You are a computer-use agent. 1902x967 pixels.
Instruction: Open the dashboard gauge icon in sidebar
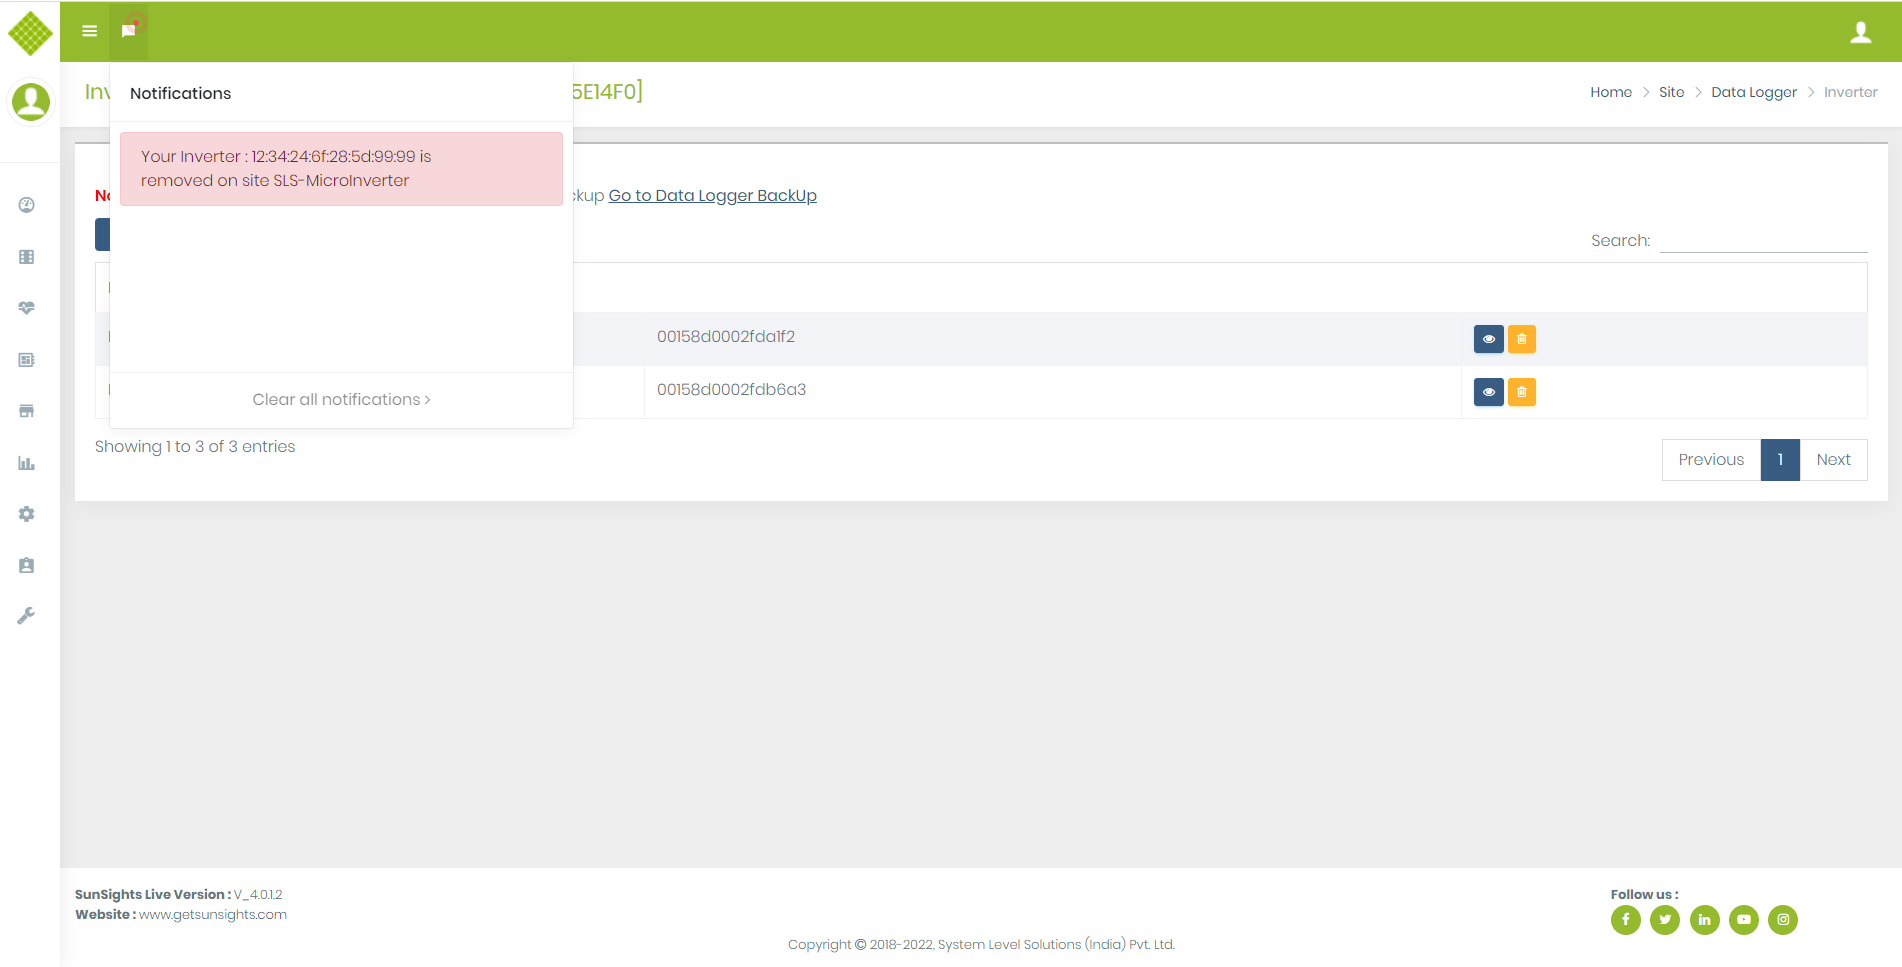(x=27, y=205)
